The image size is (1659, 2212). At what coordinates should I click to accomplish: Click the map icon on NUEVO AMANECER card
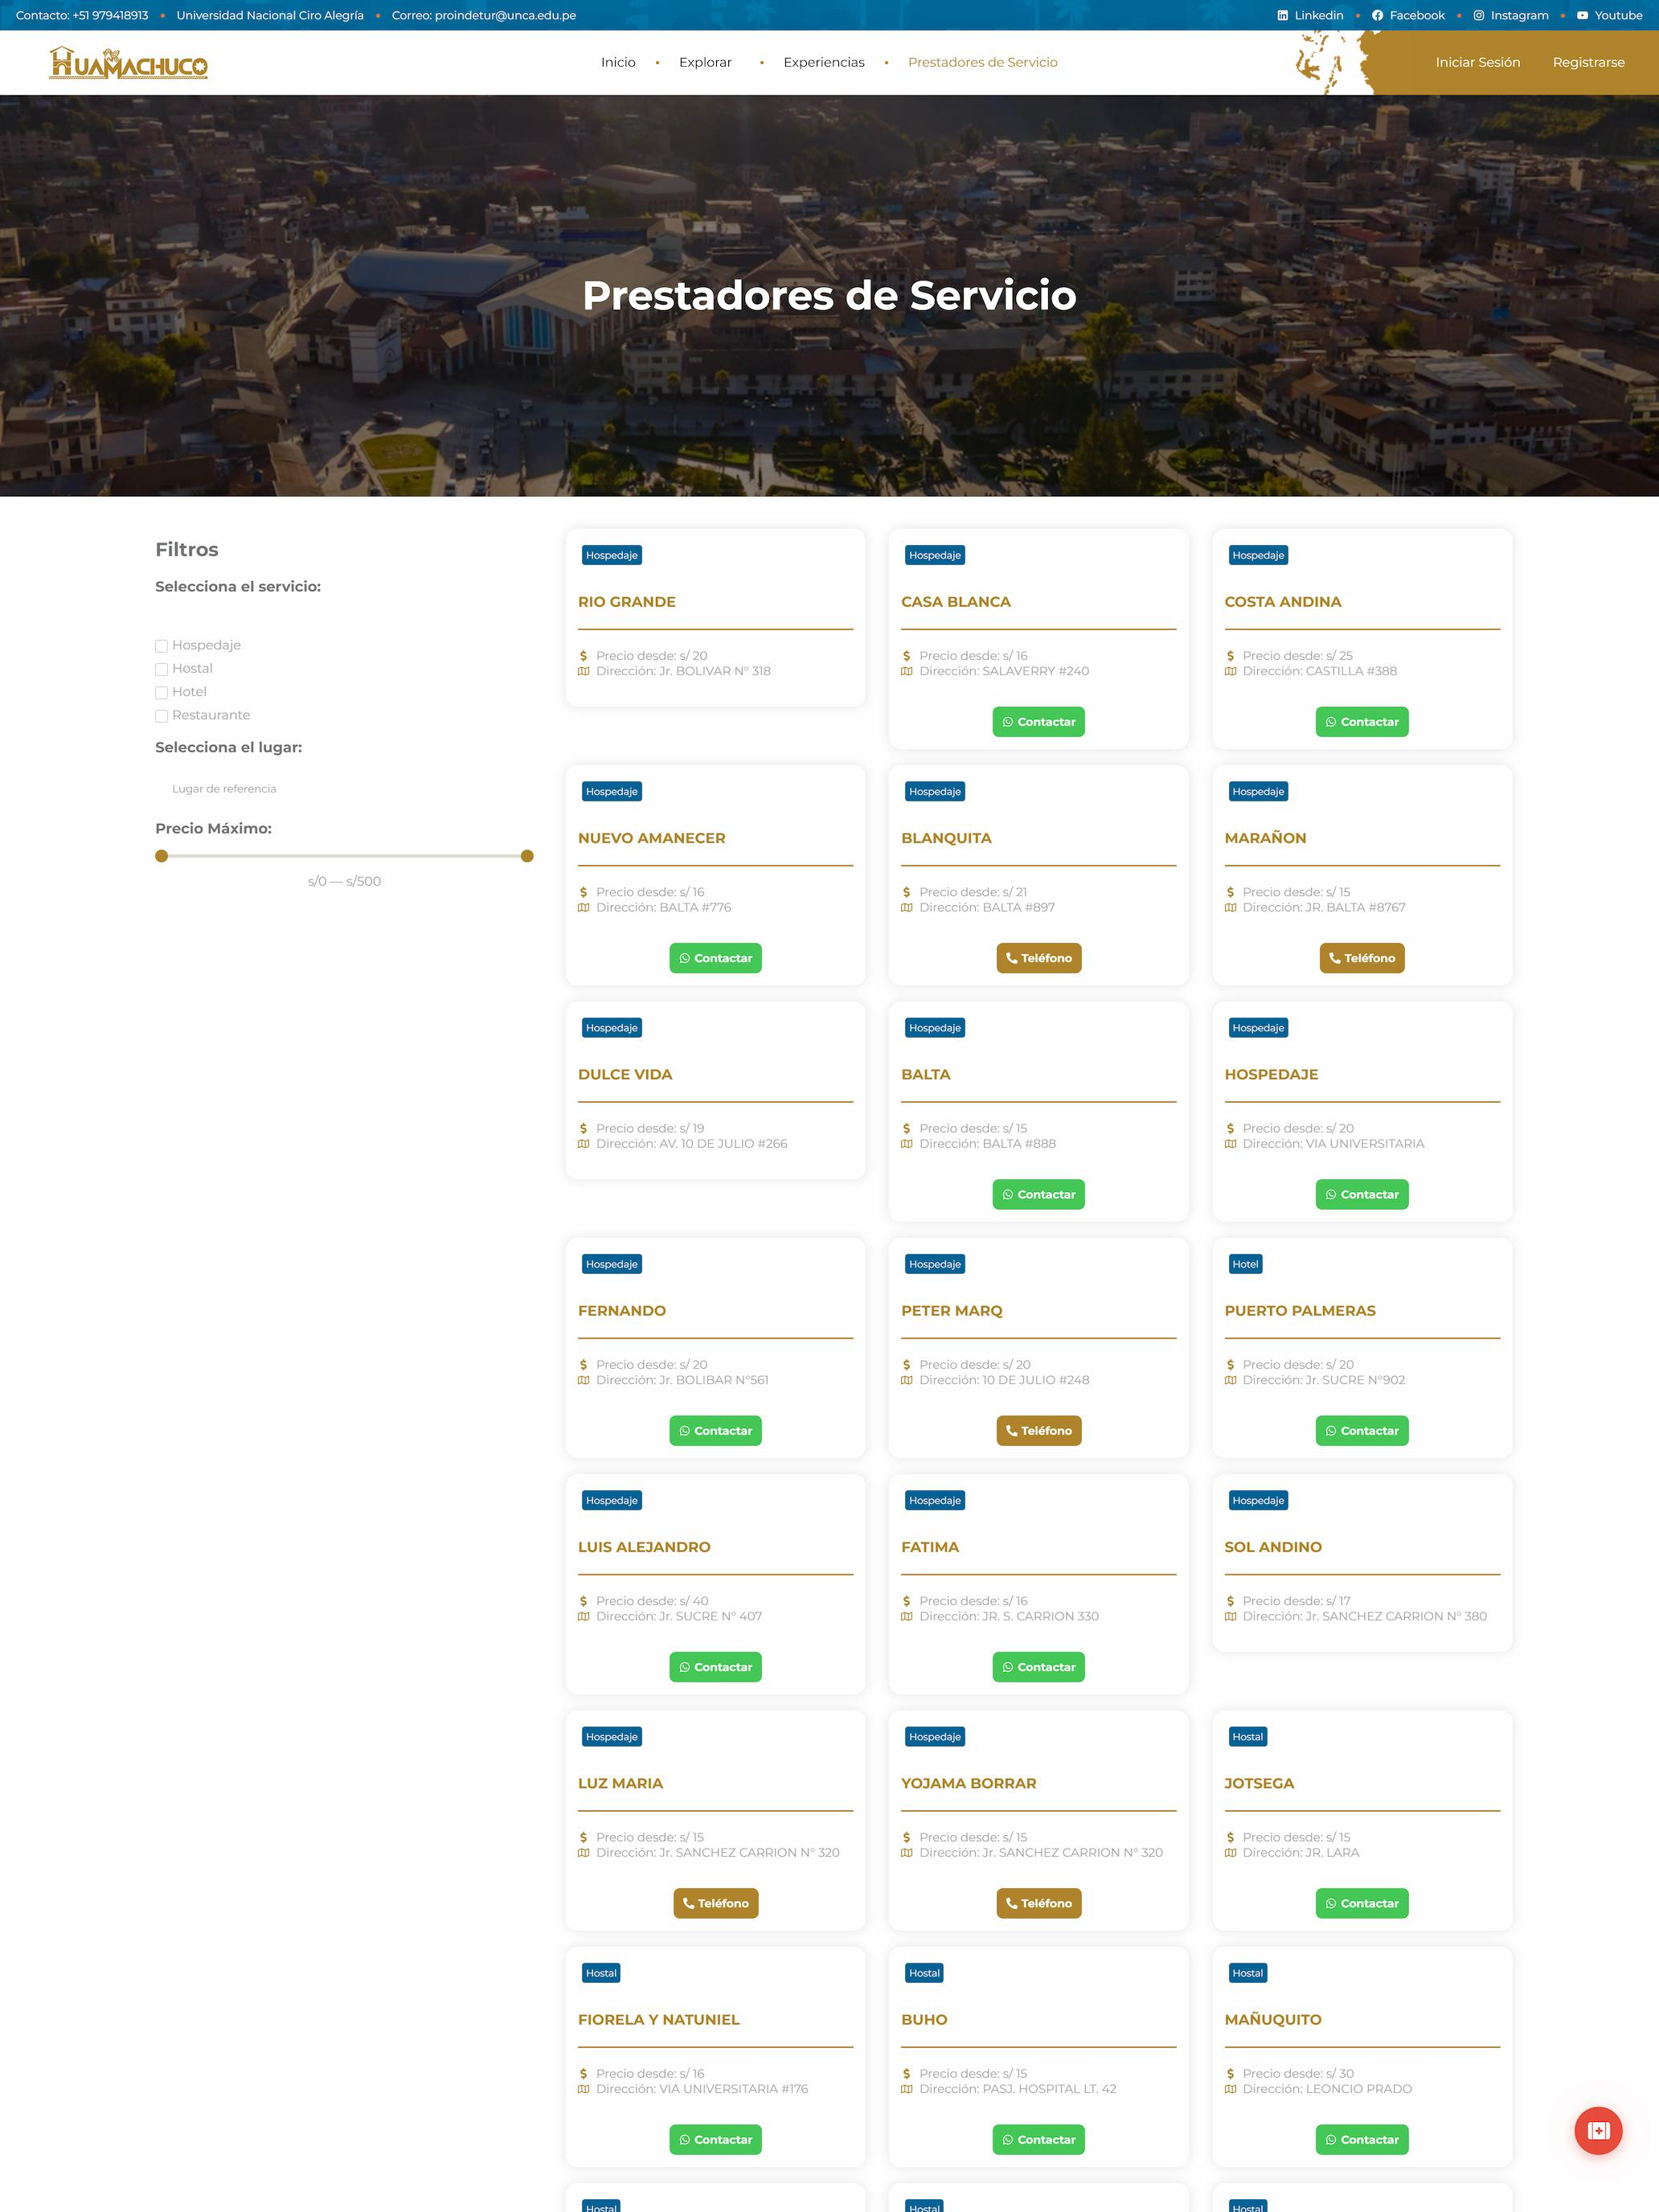(584, 908)
